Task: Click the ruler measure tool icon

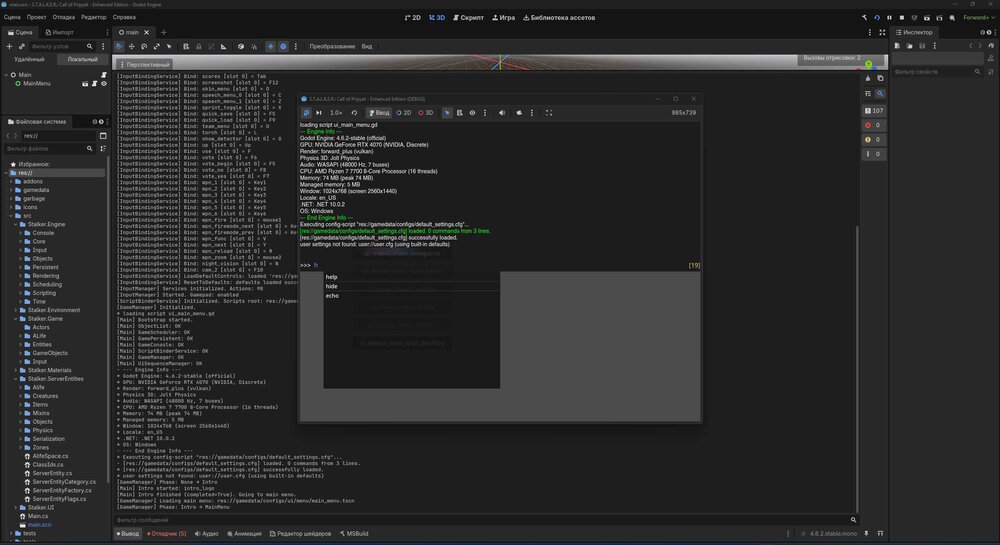Action: click(x=224, y=47)
